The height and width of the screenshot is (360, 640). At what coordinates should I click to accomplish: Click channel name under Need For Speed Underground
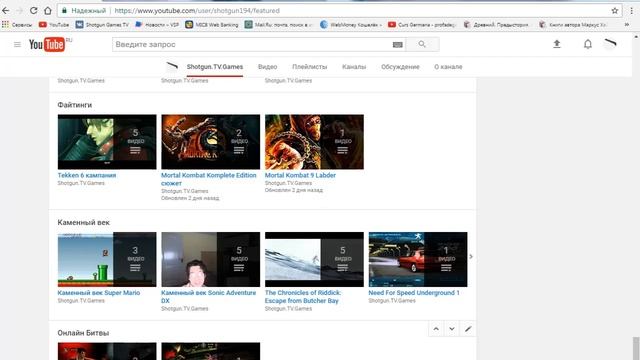coord(392,301)
